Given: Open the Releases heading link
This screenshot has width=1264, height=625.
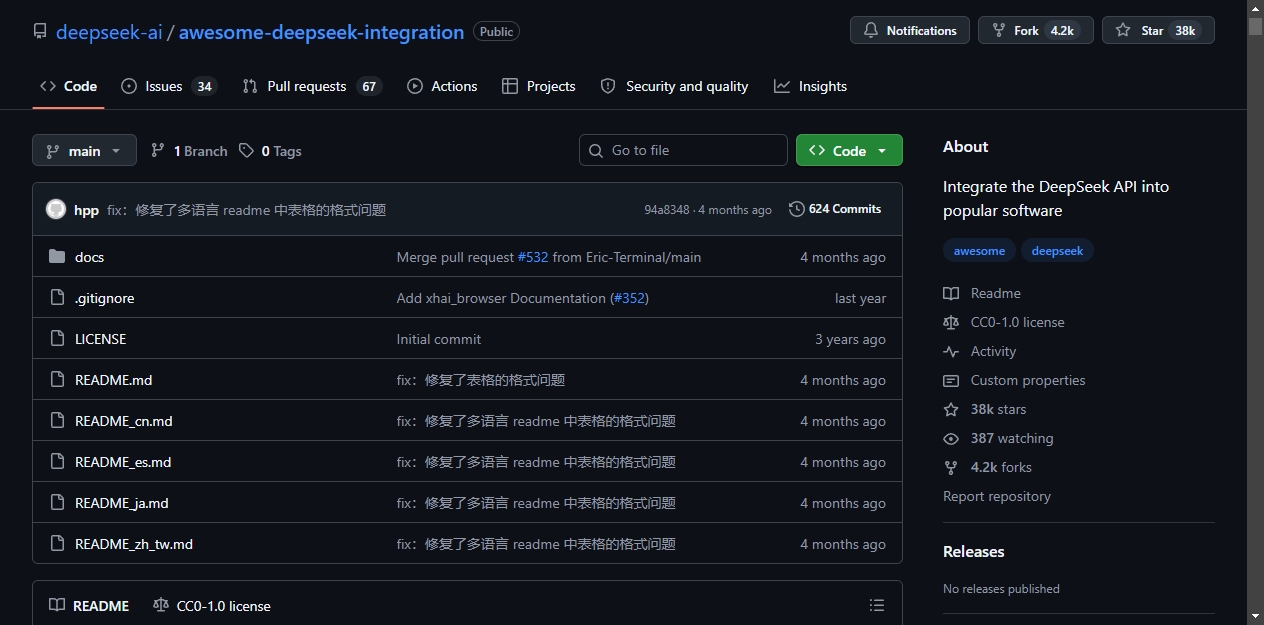Looking at the screenshot, I should point(974,551).
